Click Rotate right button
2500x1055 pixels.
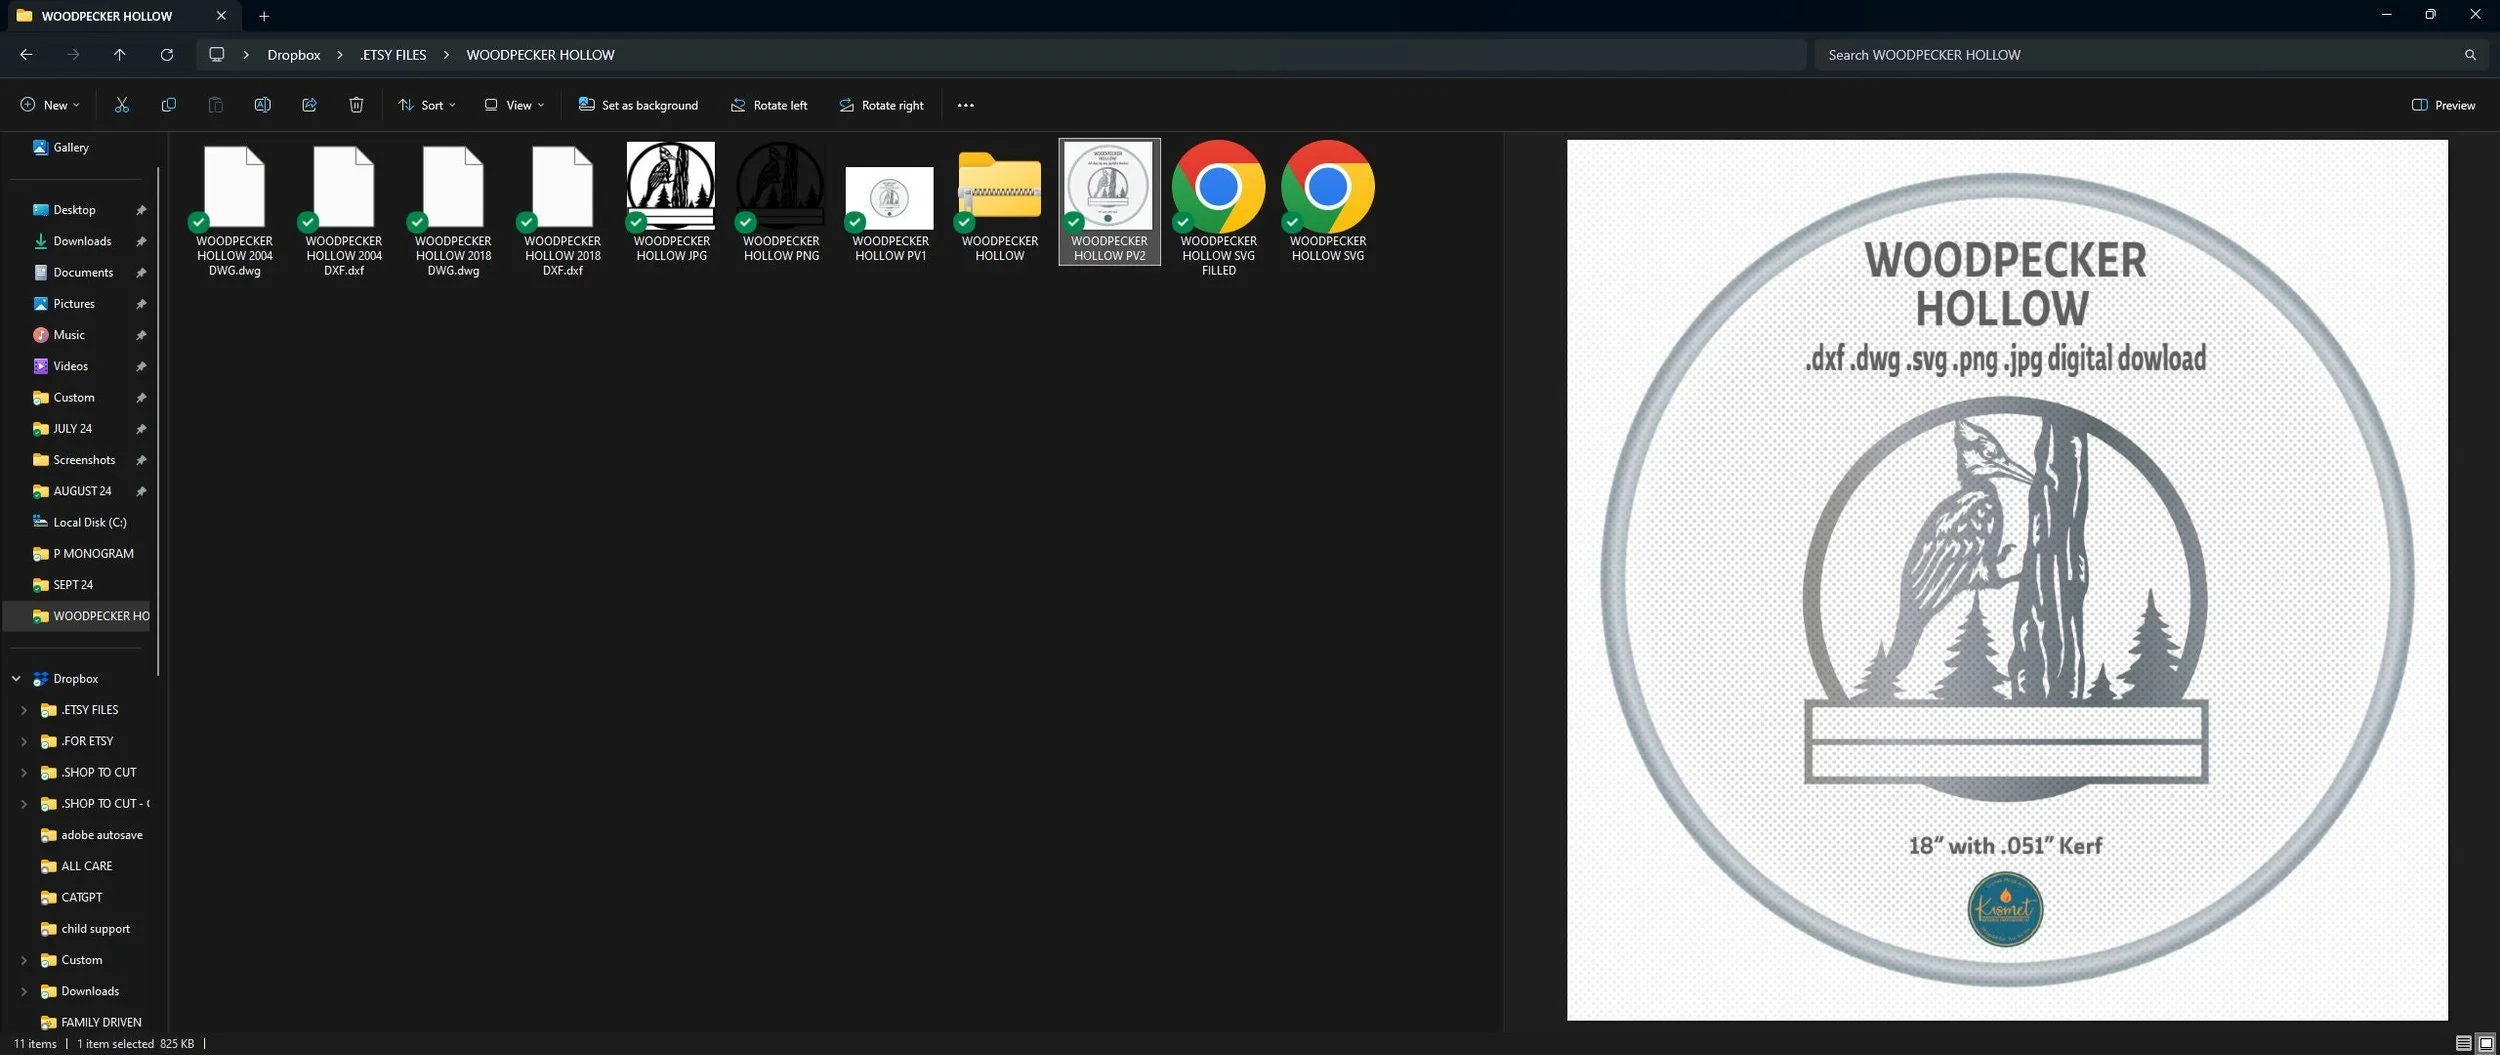[x=881, y=105]
